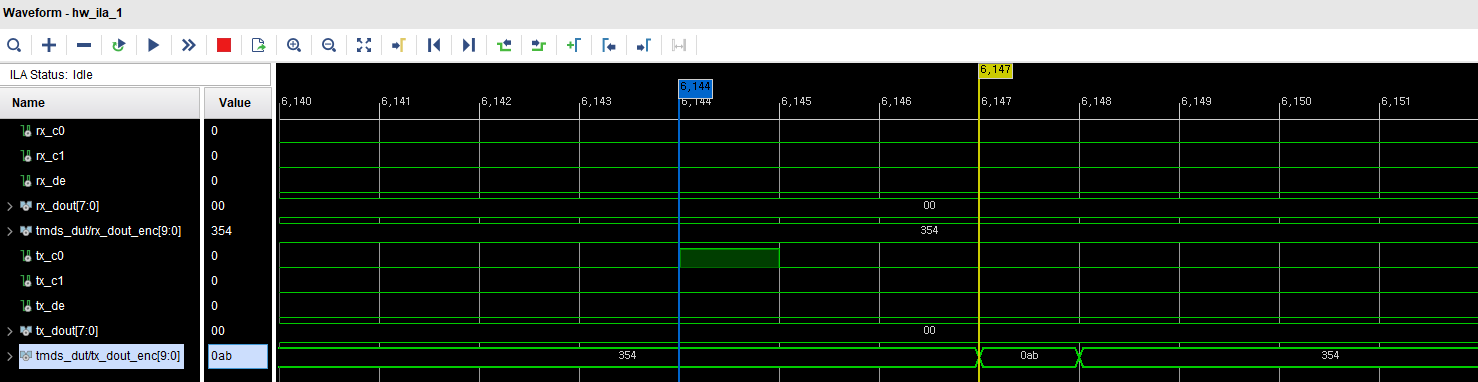Expand the tmds_dut/tx_dout_enc[9:0] bus
Screen dimensions: 1478x382
pos(10,356)
